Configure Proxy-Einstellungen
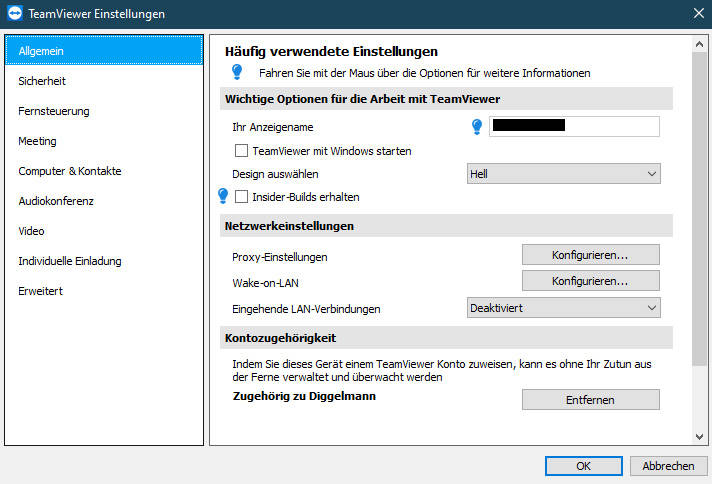 [x=590, y=255]
